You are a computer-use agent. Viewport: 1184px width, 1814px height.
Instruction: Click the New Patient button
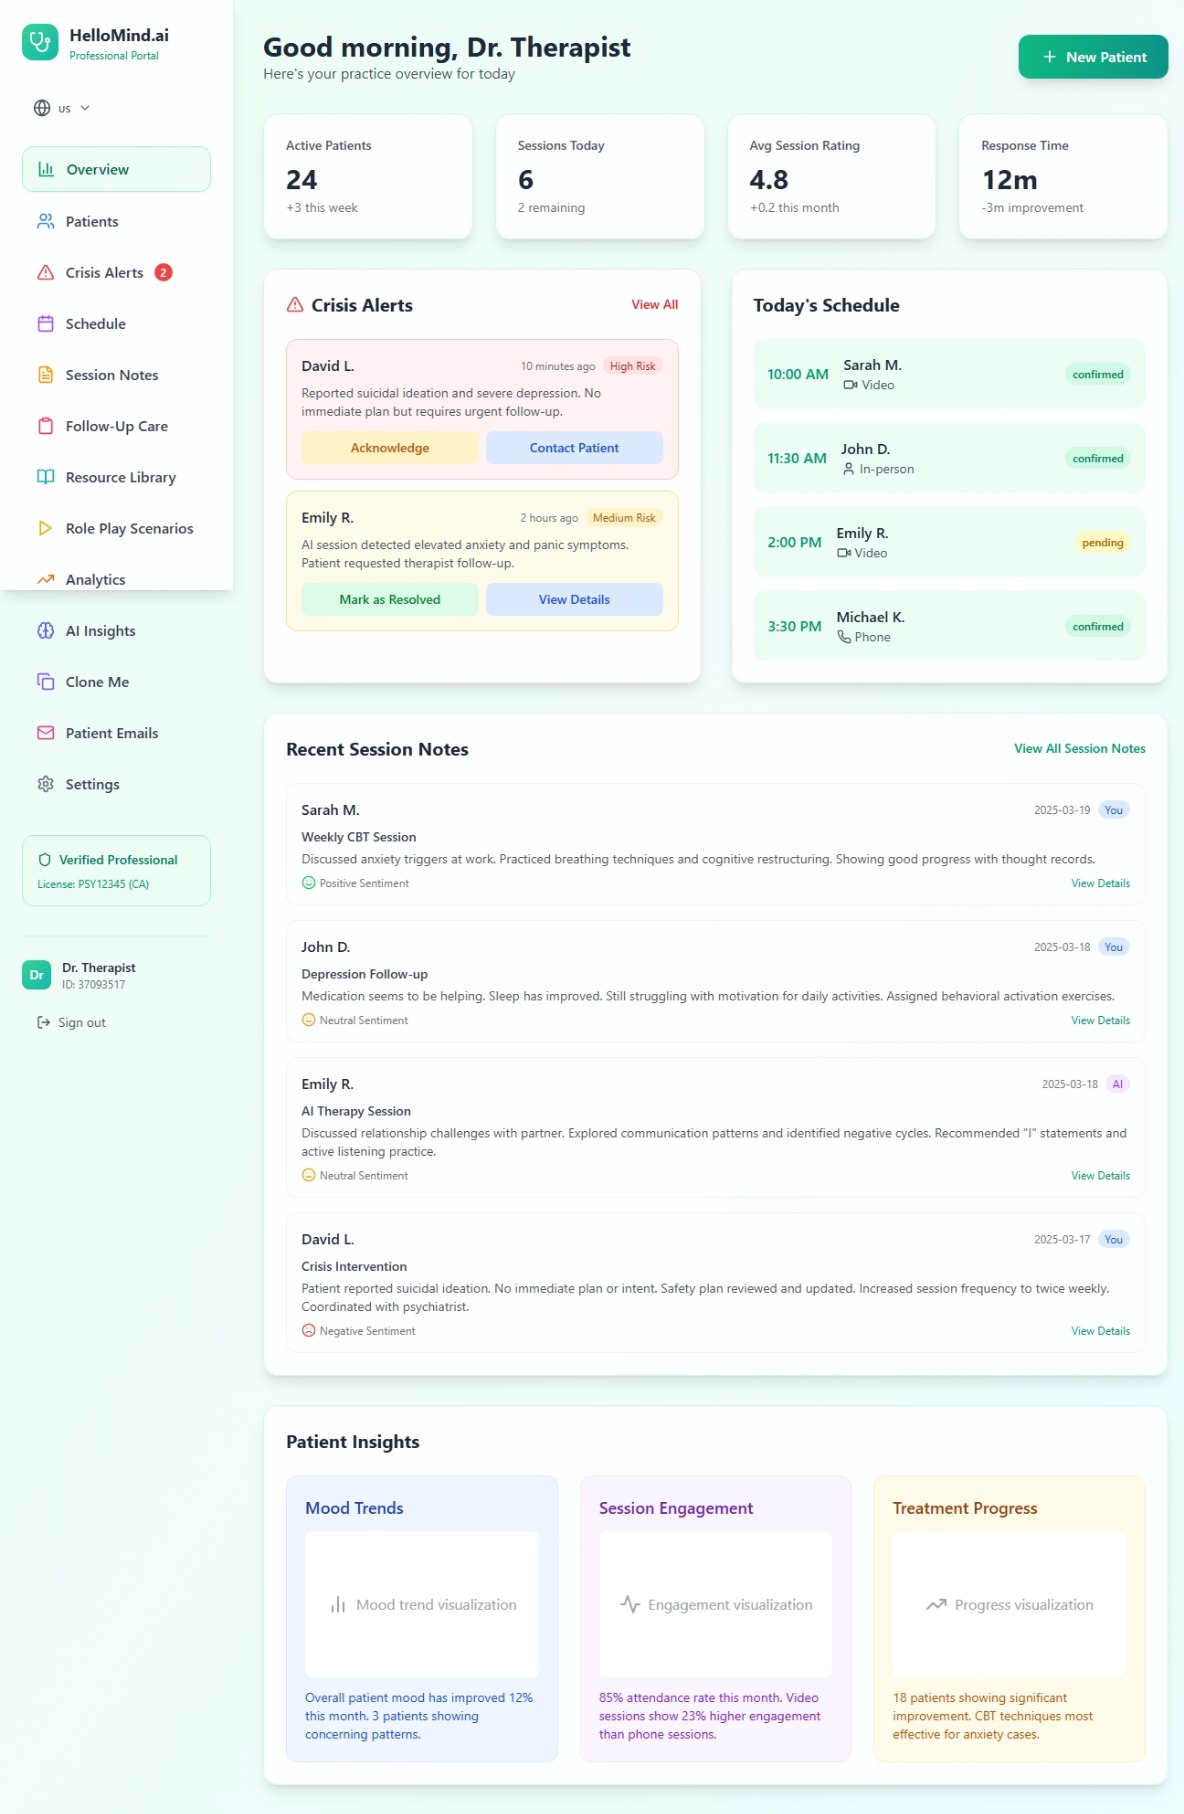pos(1093,57)
